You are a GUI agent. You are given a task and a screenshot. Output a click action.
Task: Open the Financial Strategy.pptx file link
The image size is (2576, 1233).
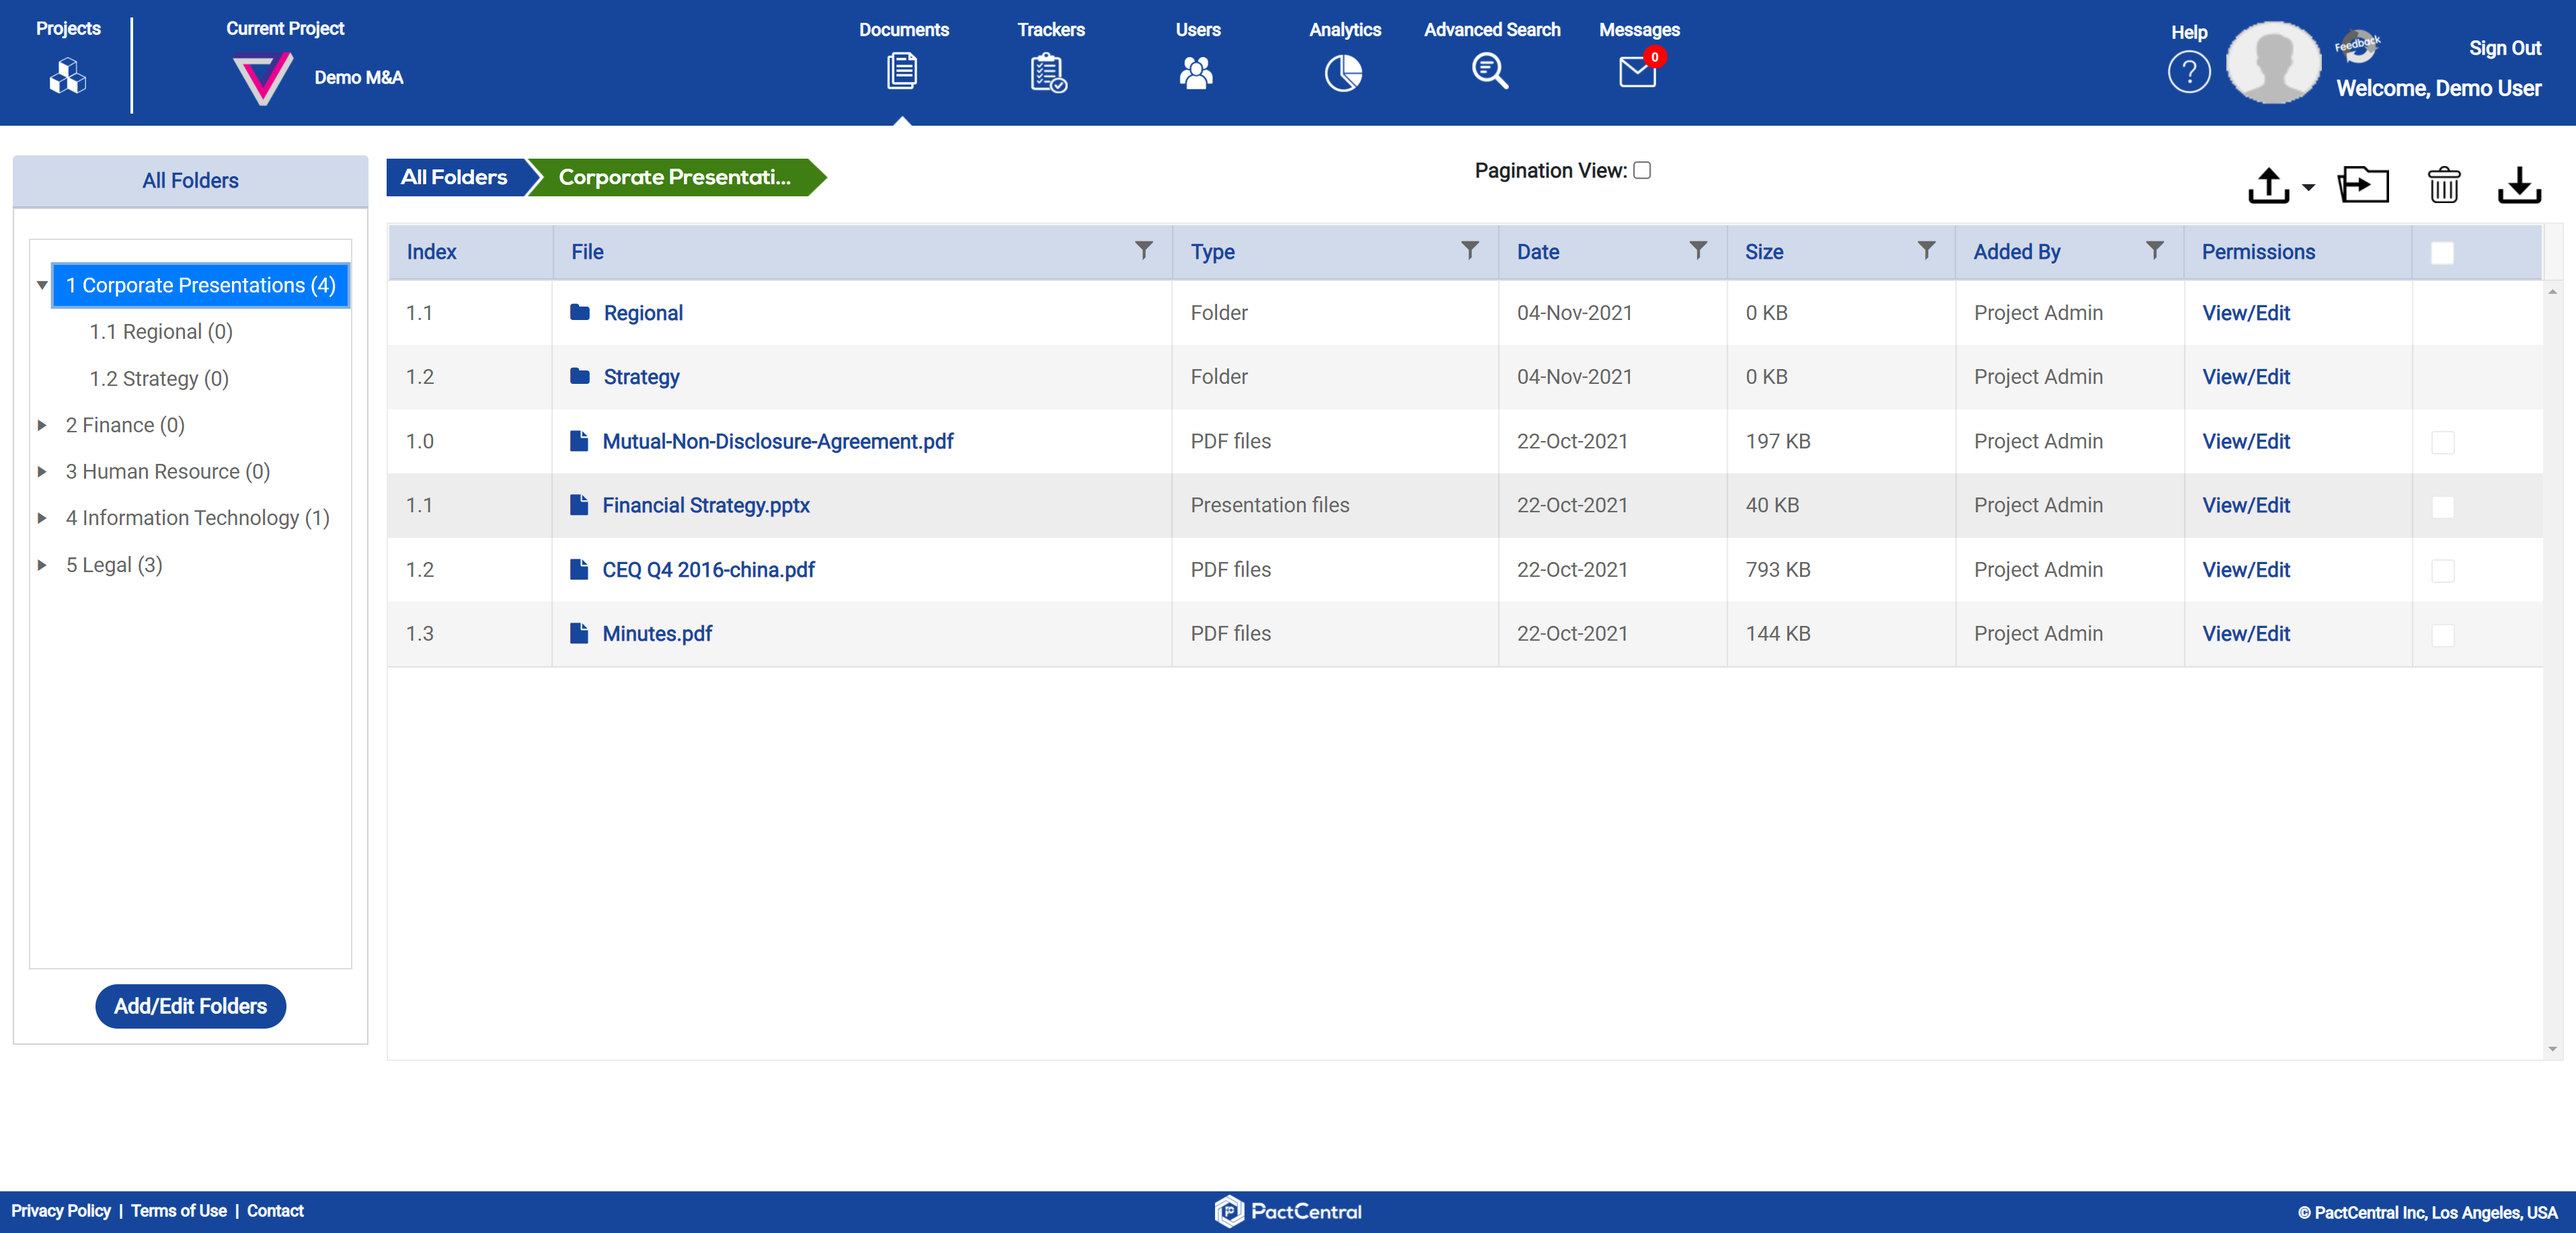[x=705, y=505]
